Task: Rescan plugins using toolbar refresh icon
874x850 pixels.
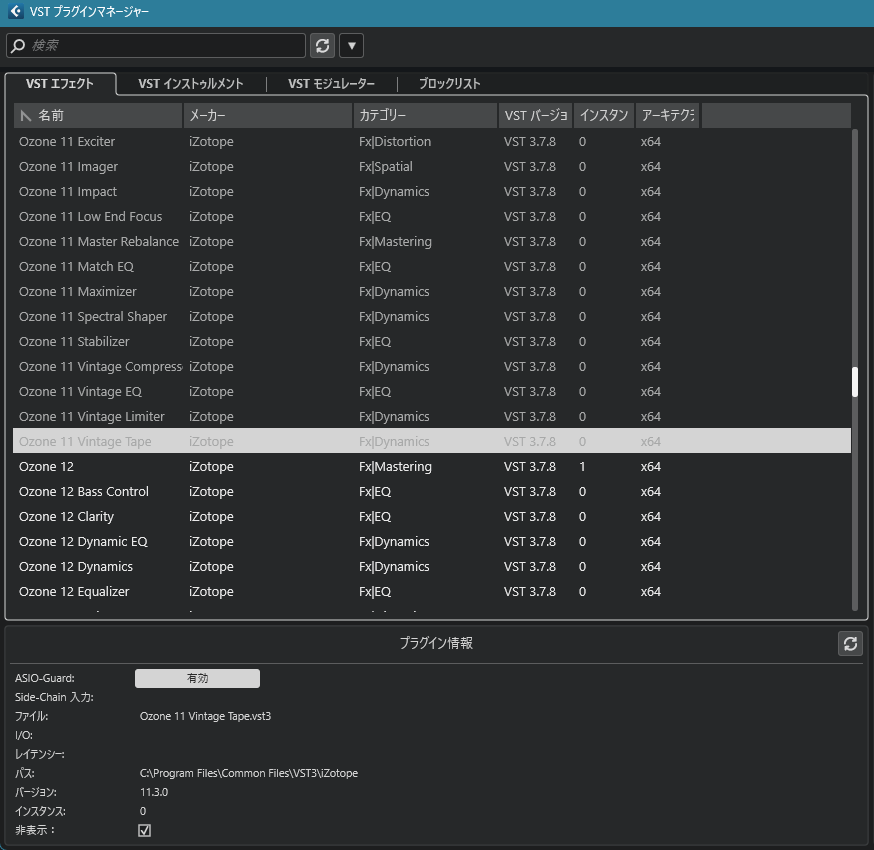Action: pos(322,45)
